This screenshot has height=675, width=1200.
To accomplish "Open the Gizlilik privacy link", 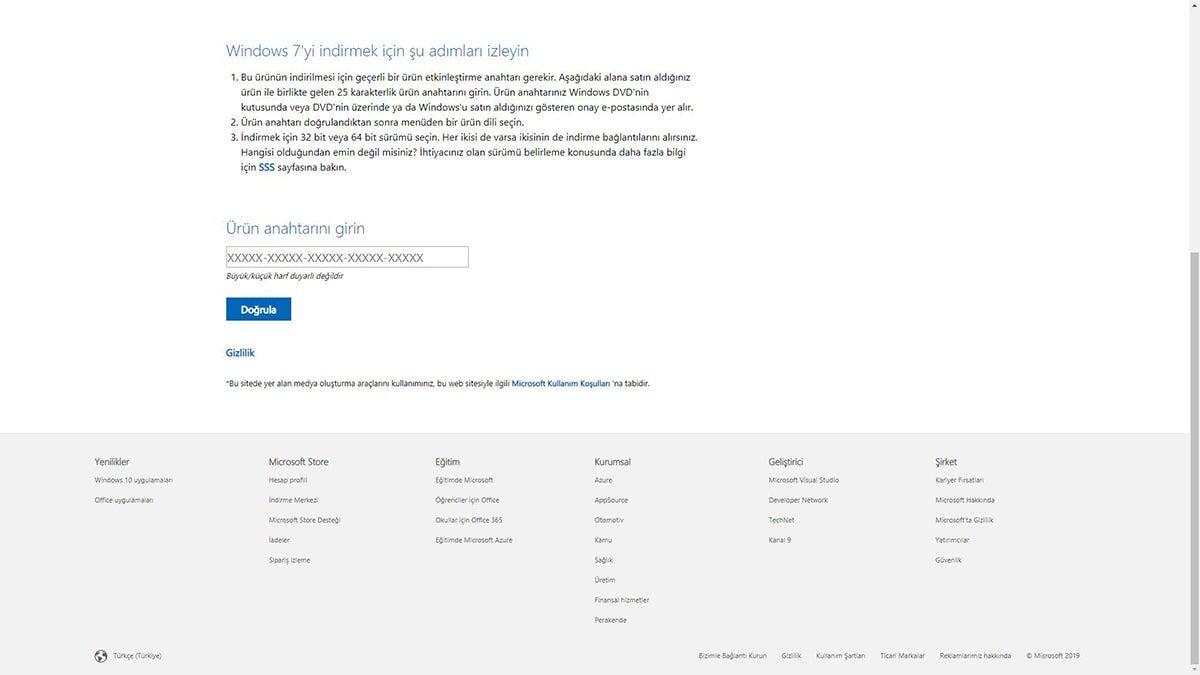I will coord(239,352).
